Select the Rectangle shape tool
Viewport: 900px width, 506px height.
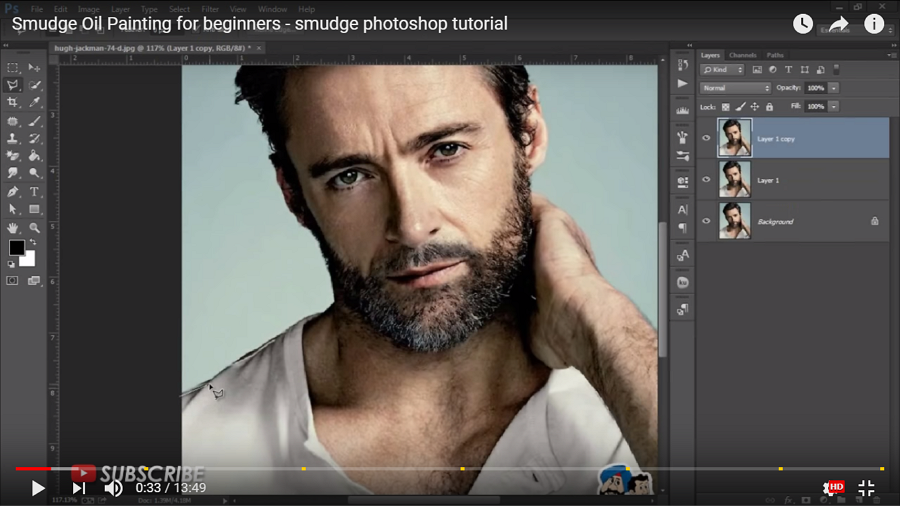(x=34, y=209)
